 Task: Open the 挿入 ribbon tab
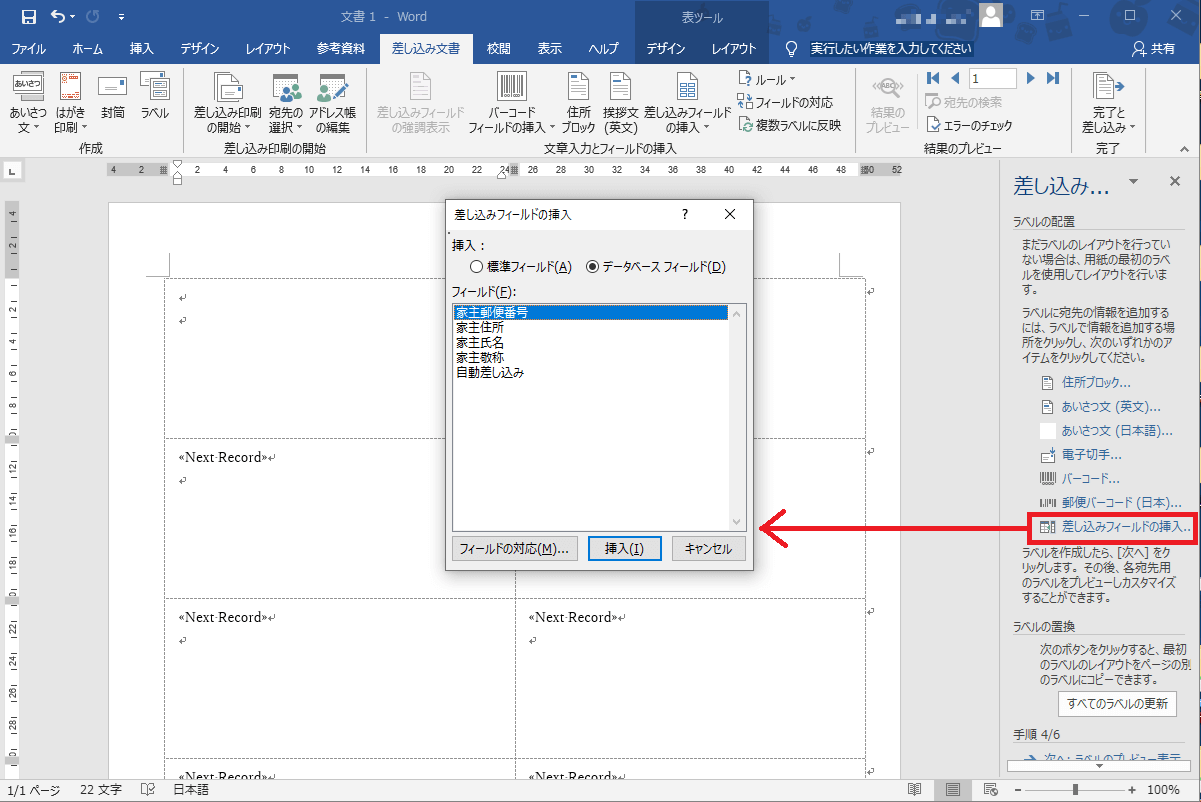[142, 49]
